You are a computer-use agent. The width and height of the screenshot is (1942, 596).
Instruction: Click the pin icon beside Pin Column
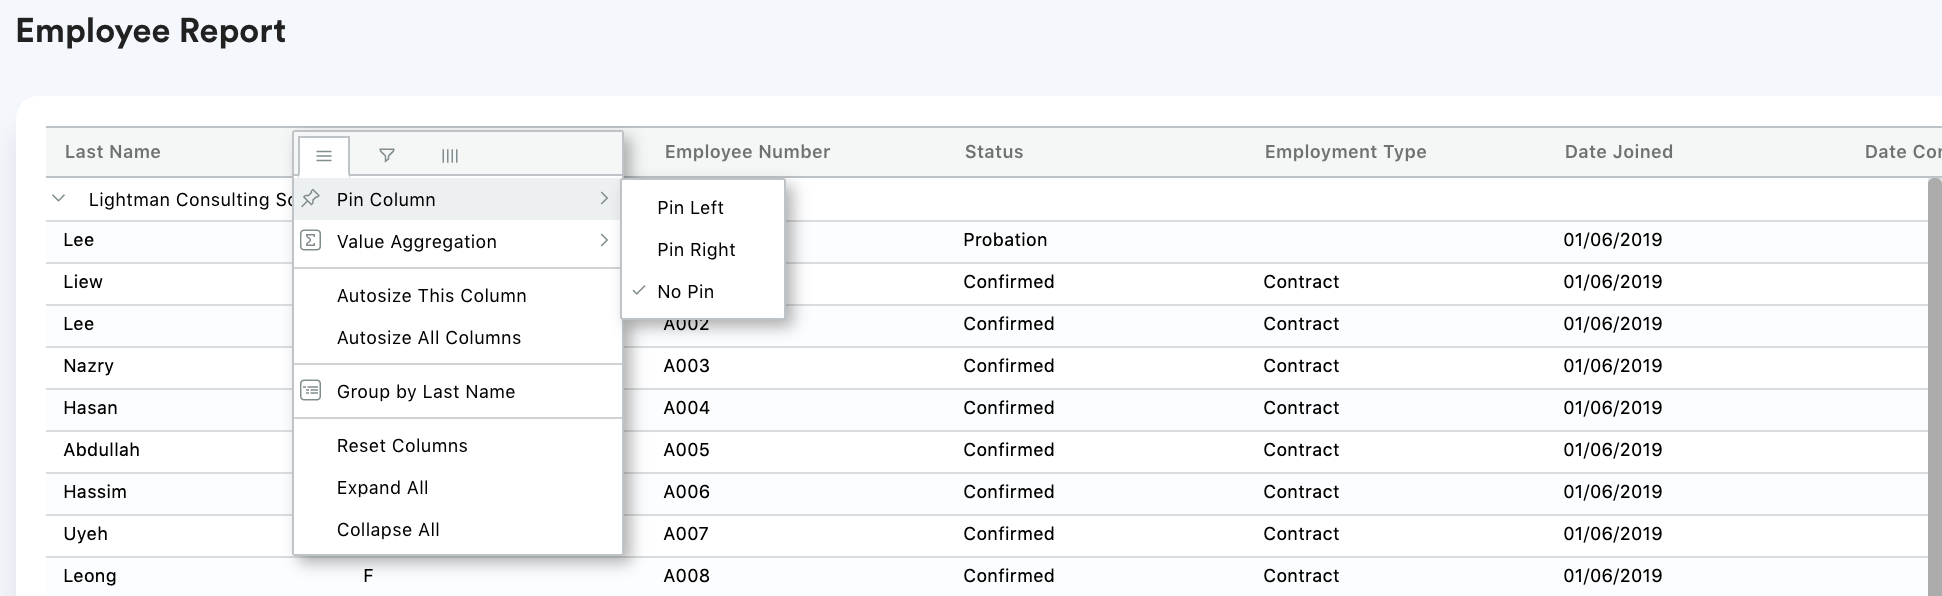[311, 198]
